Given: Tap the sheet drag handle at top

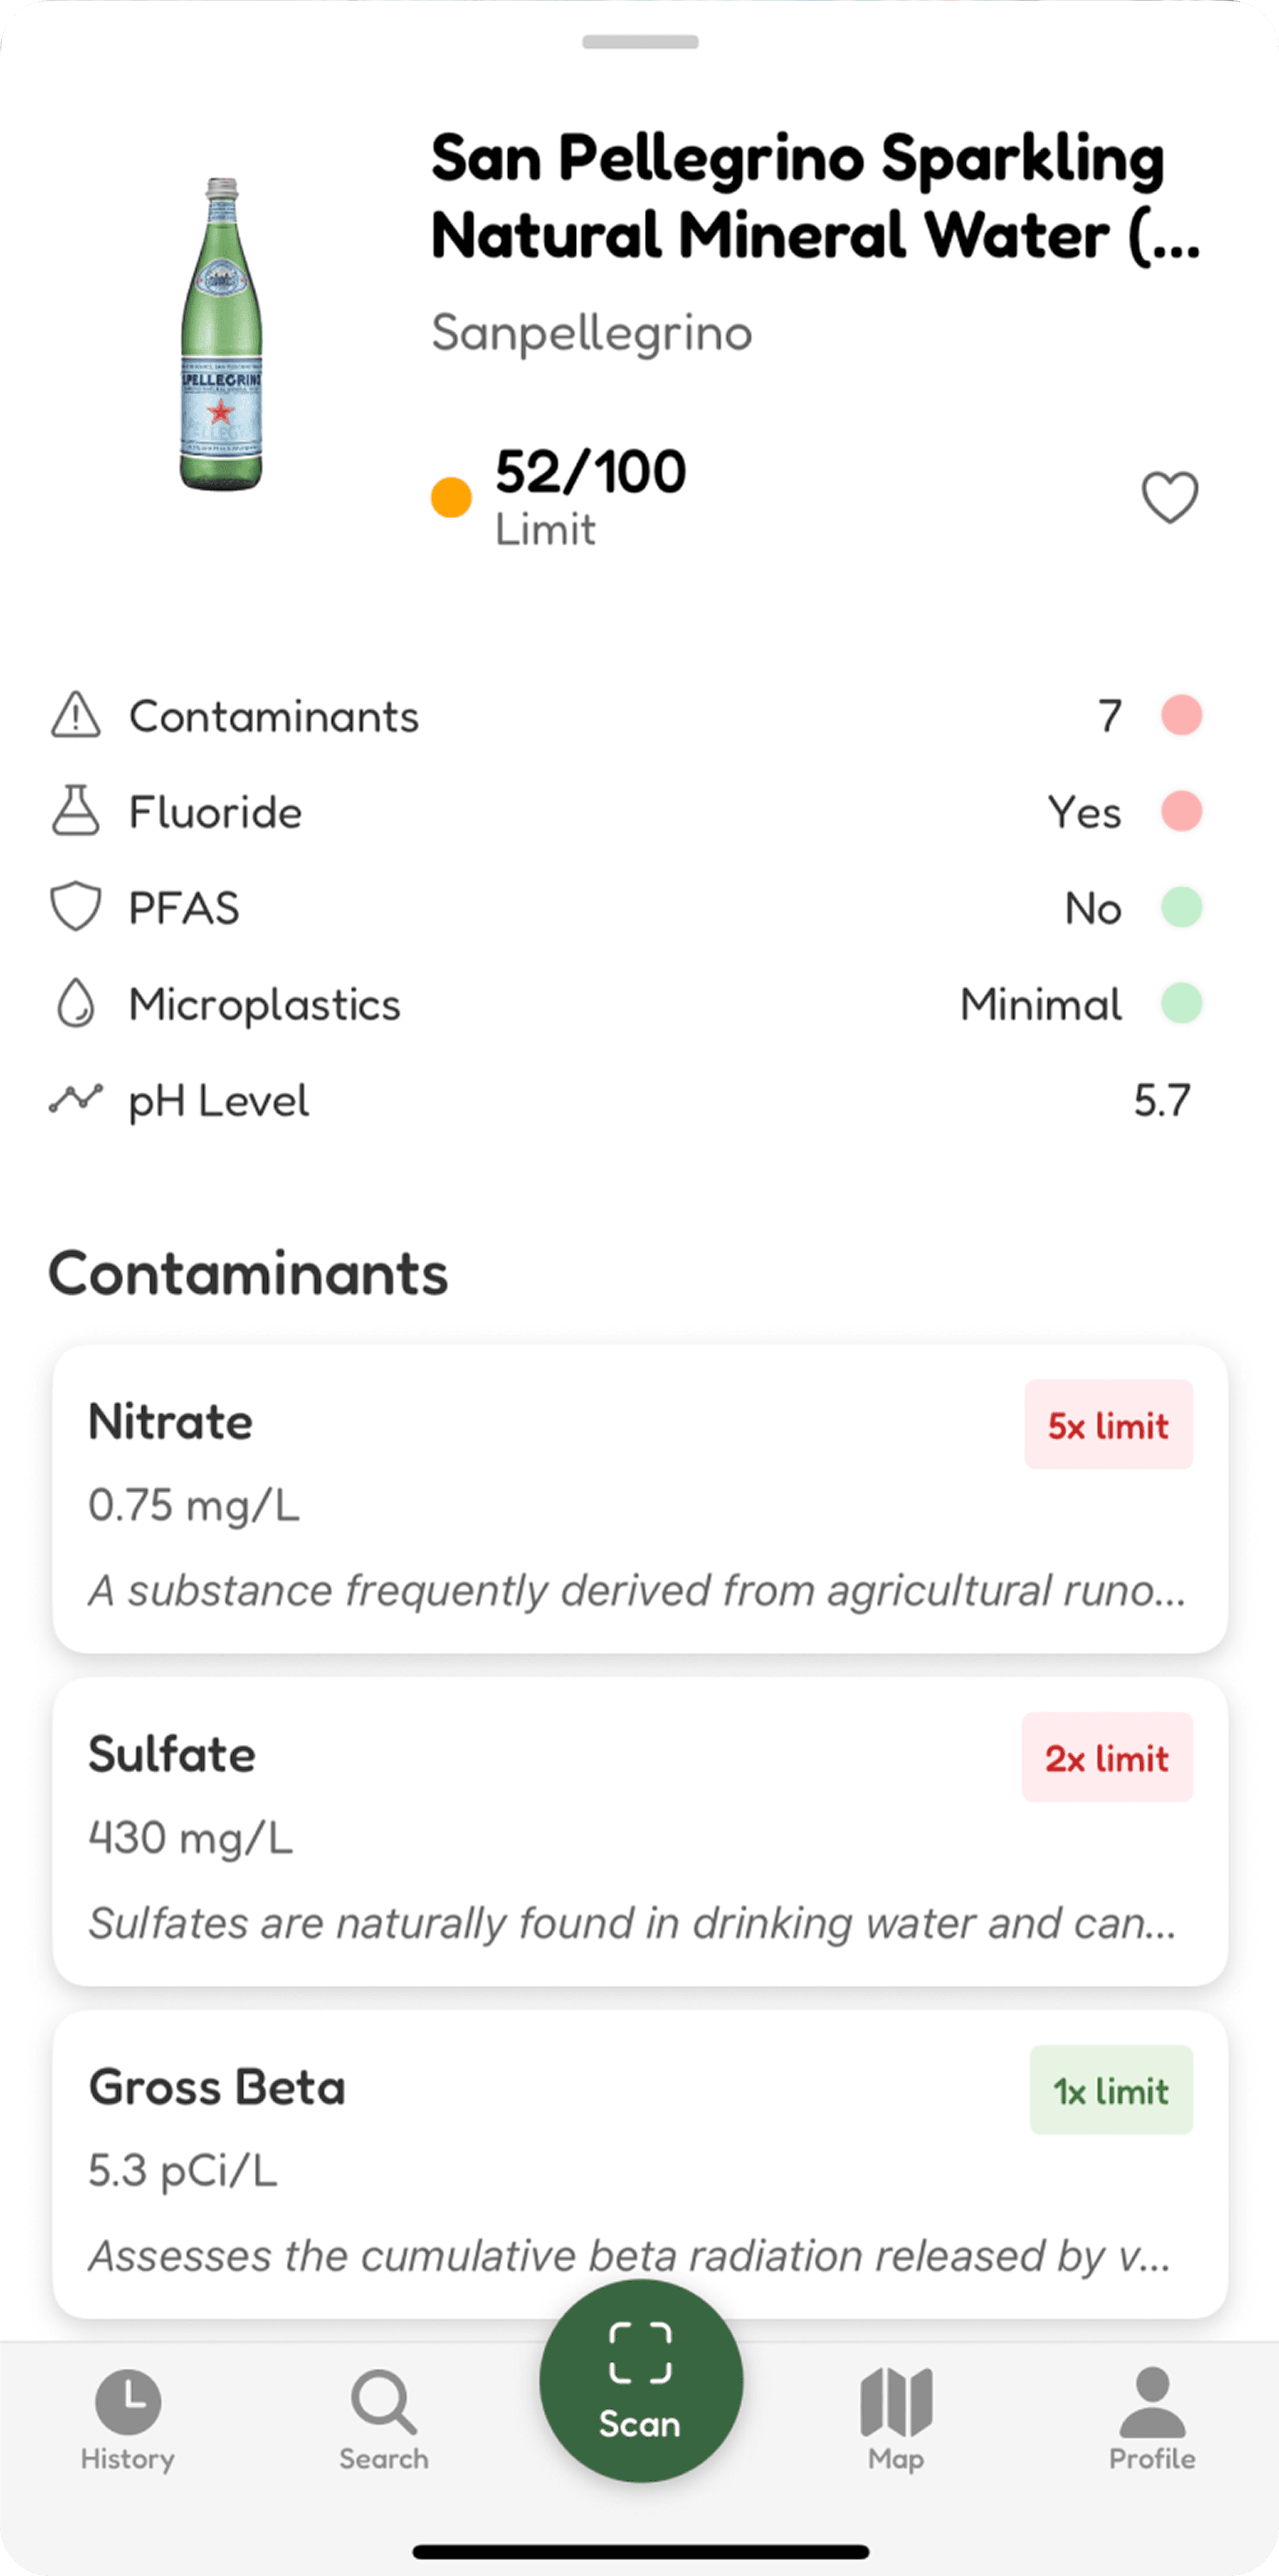Looking at the screenshot, I should (640, 42).
